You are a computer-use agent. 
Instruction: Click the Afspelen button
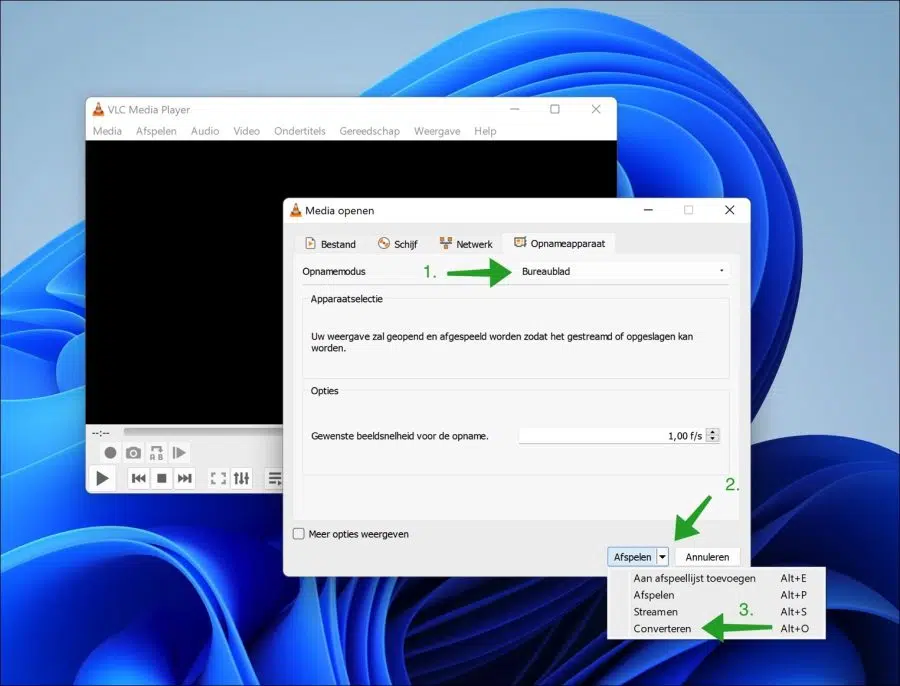tap(632, 557)
